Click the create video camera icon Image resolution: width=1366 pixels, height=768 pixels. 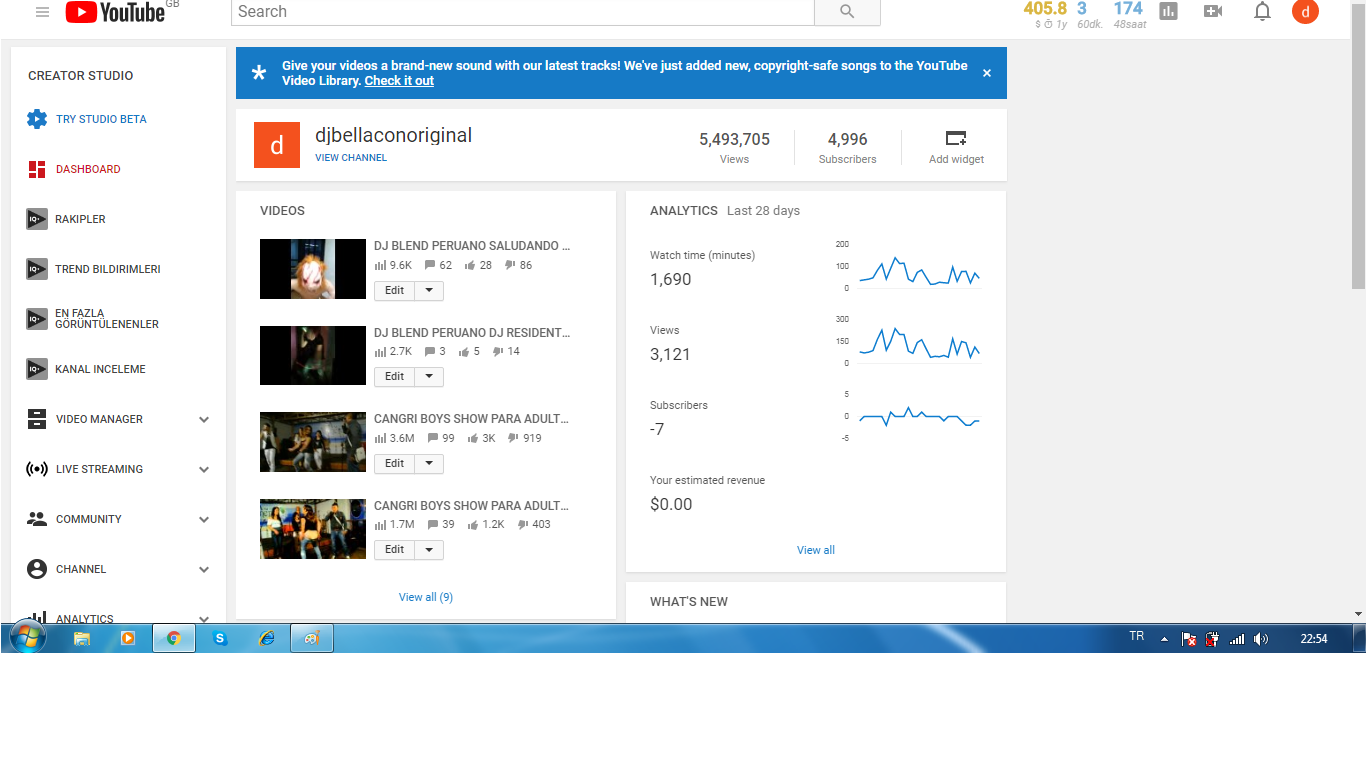(x=1213, y=11)
